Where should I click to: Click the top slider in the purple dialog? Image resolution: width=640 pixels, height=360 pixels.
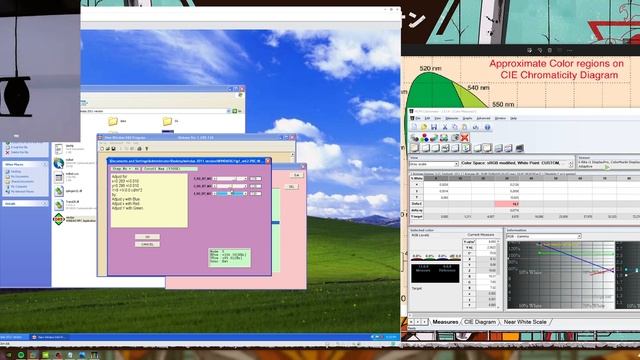[x=230, y=178]
